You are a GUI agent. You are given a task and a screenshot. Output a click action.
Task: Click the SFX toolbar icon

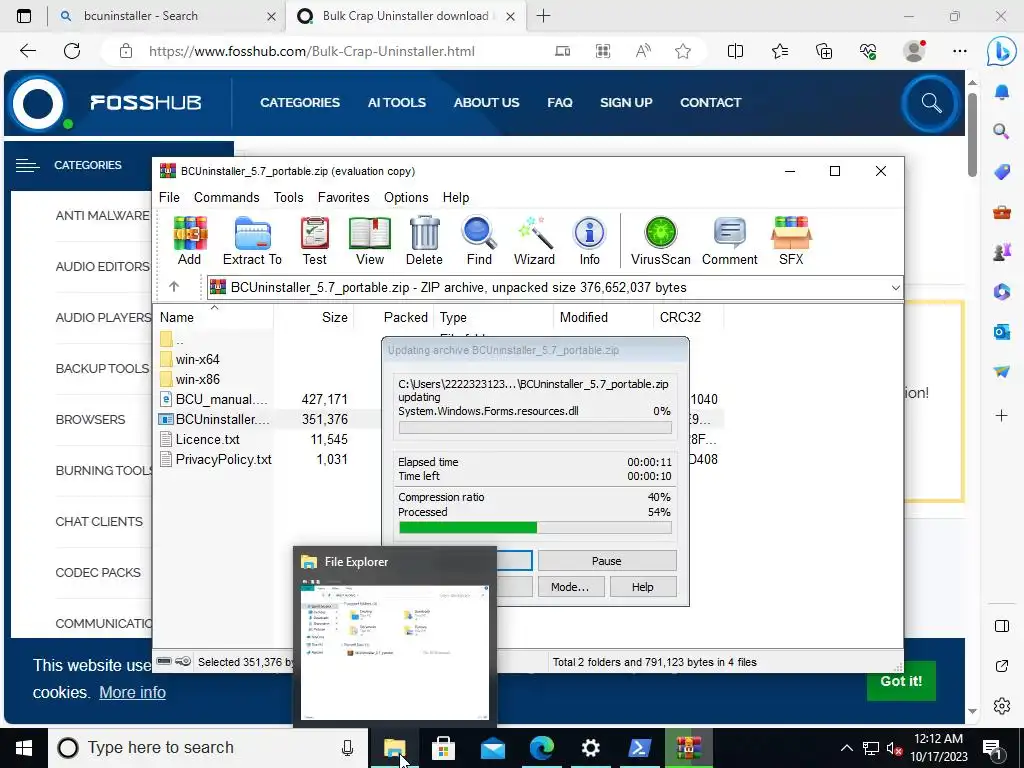pyautogui.click(x=791, y=240)
